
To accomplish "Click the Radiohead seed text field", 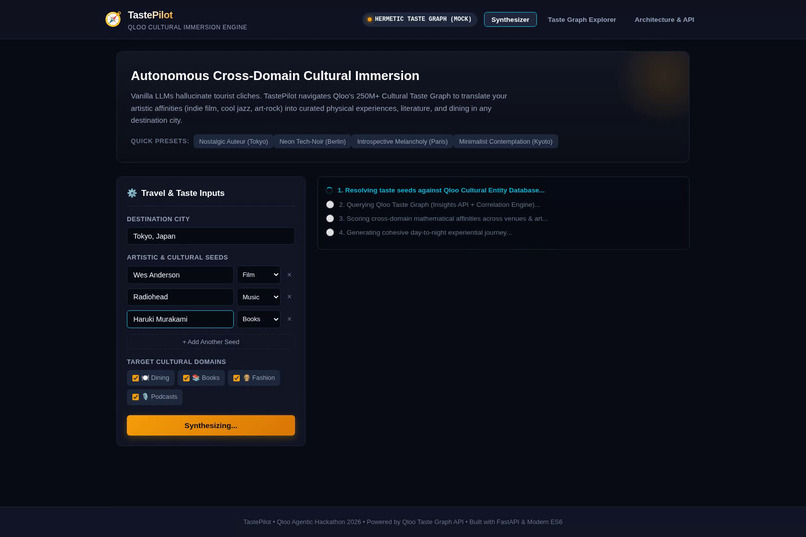I will 180,297.
